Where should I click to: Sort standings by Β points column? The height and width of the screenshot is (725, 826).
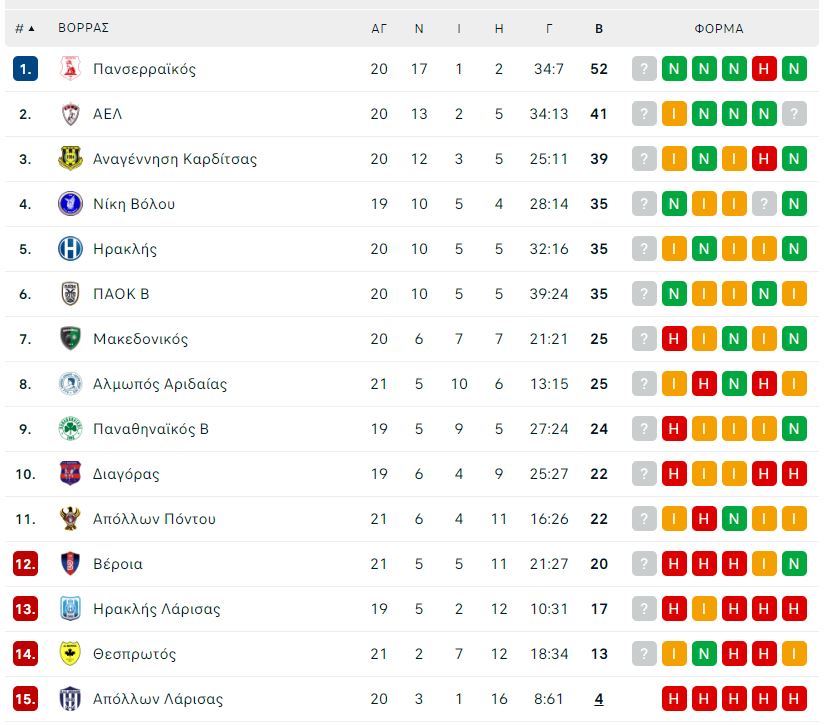[x=599, y=29]
